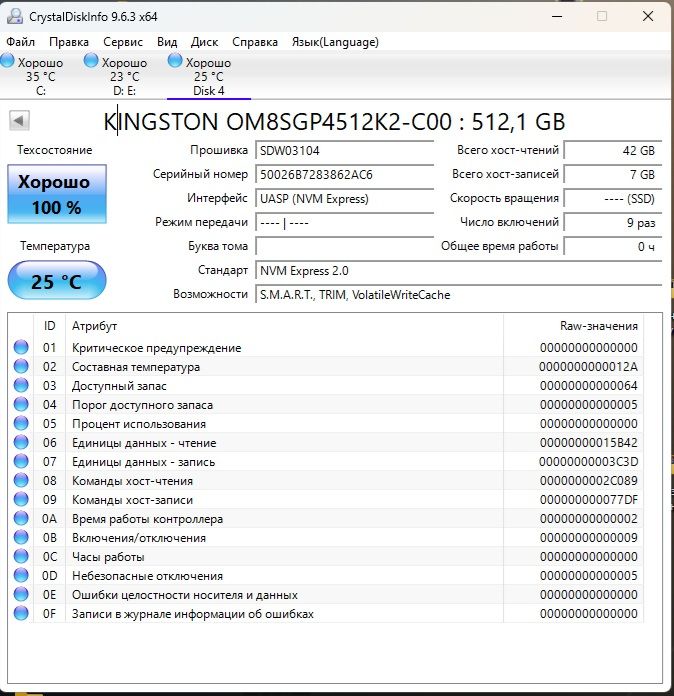The image size is (674, 696).
Task: Click the Режим передачи field
Action: (345, 222)
